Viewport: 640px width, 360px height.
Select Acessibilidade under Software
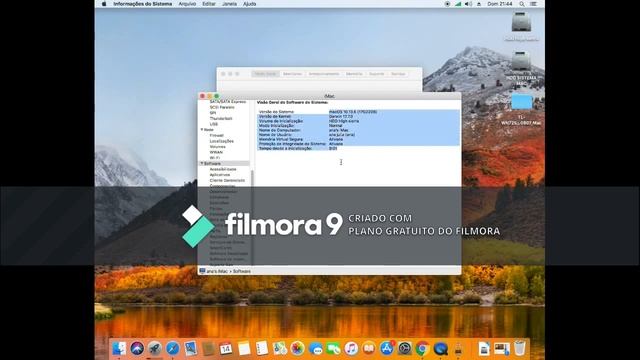[223, 169]
